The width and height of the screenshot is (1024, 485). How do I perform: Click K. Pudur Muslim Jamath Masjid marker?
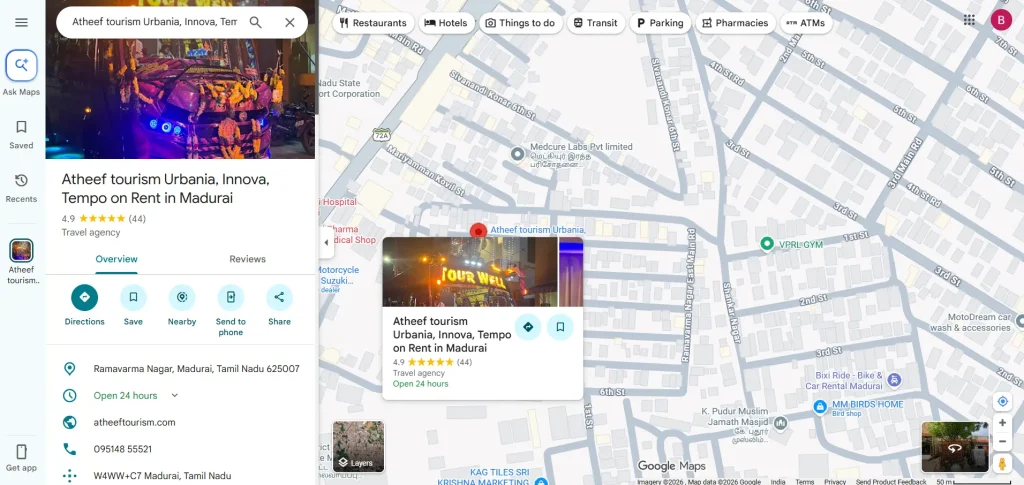tap(780, 423)
